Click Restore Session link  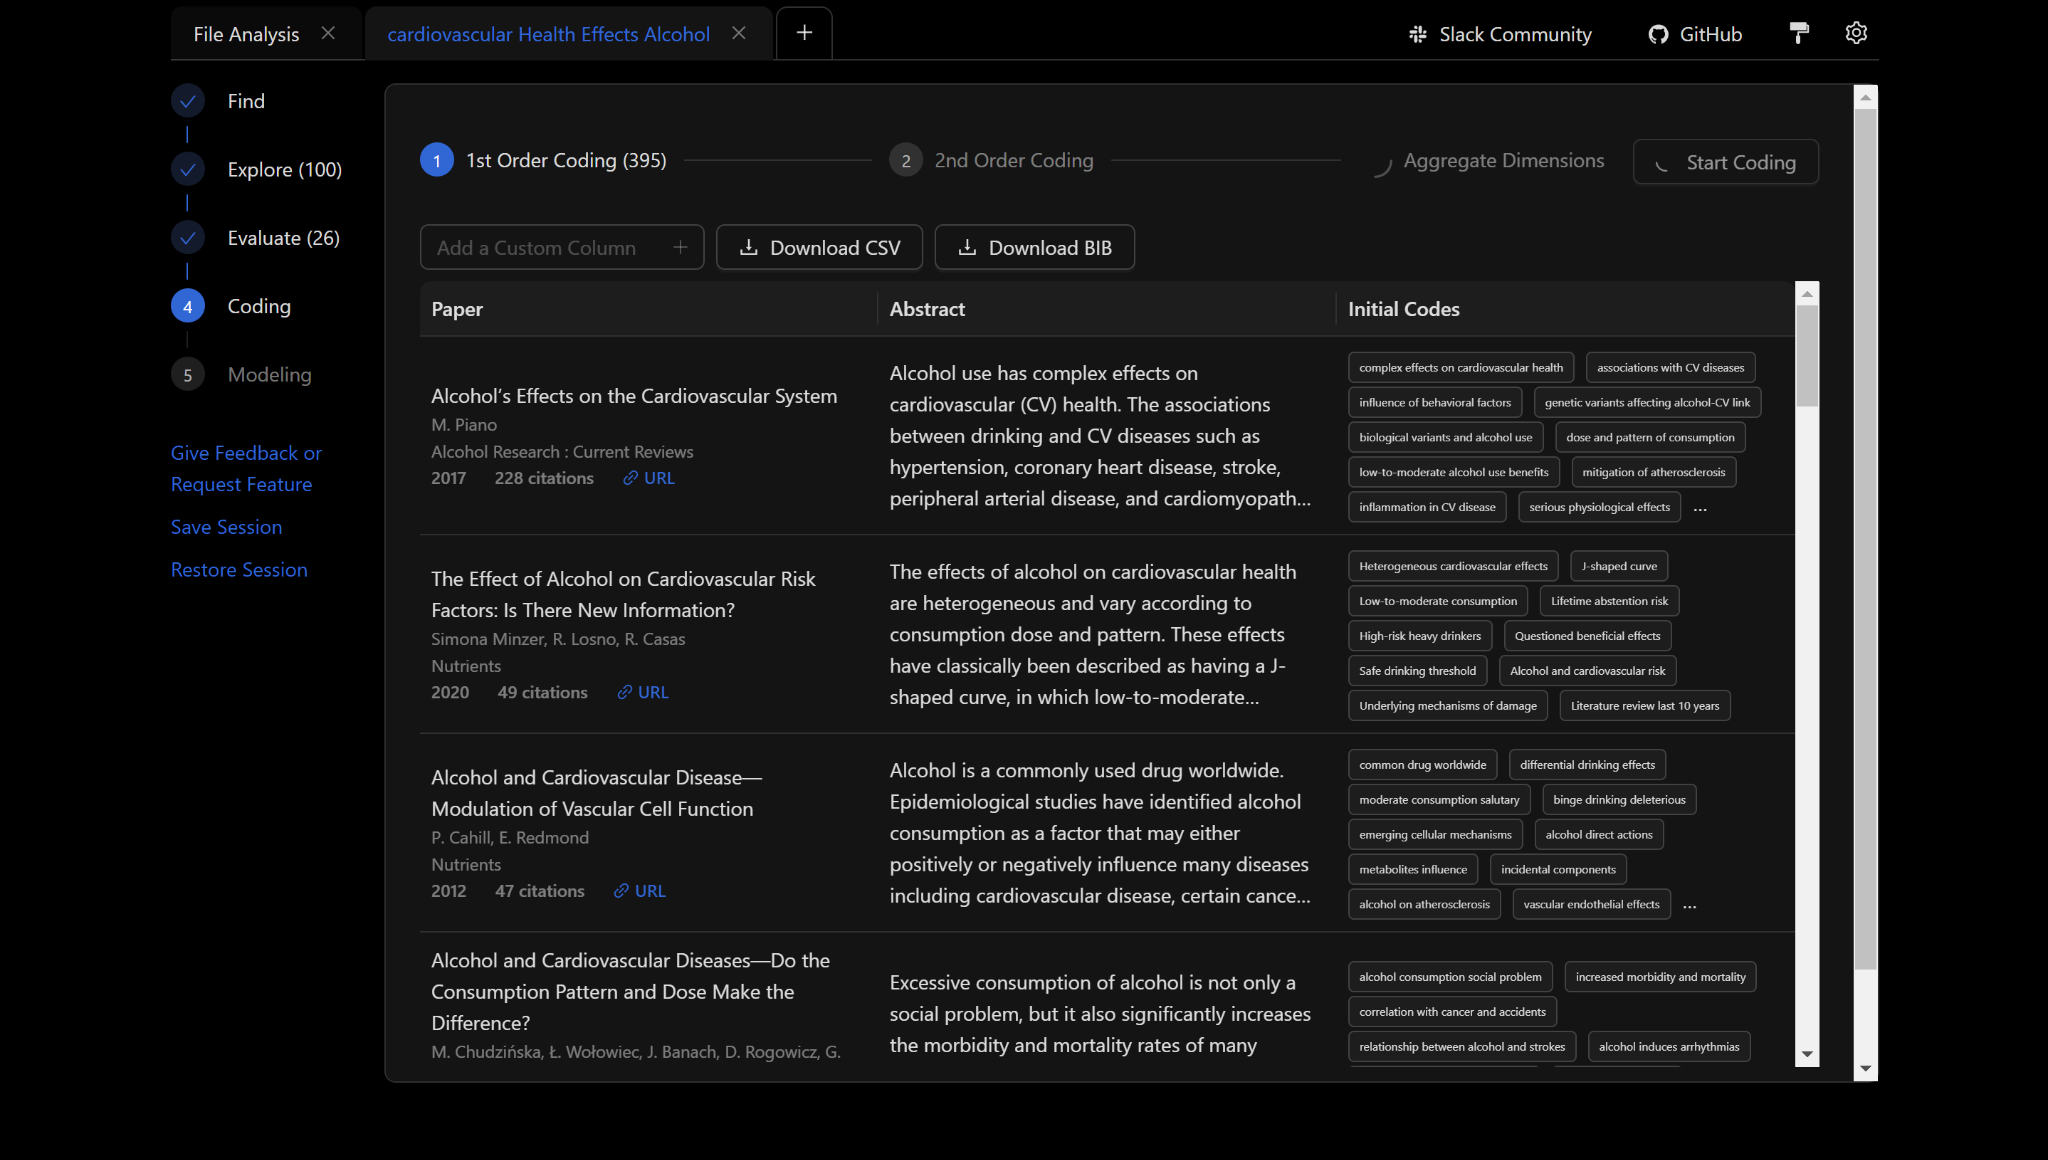coord(239,570)
